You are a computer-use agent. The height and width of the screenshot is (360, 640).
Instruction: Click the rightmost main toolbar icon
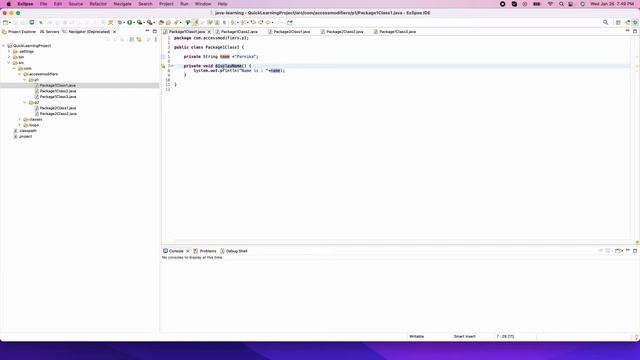coord(290,22)
